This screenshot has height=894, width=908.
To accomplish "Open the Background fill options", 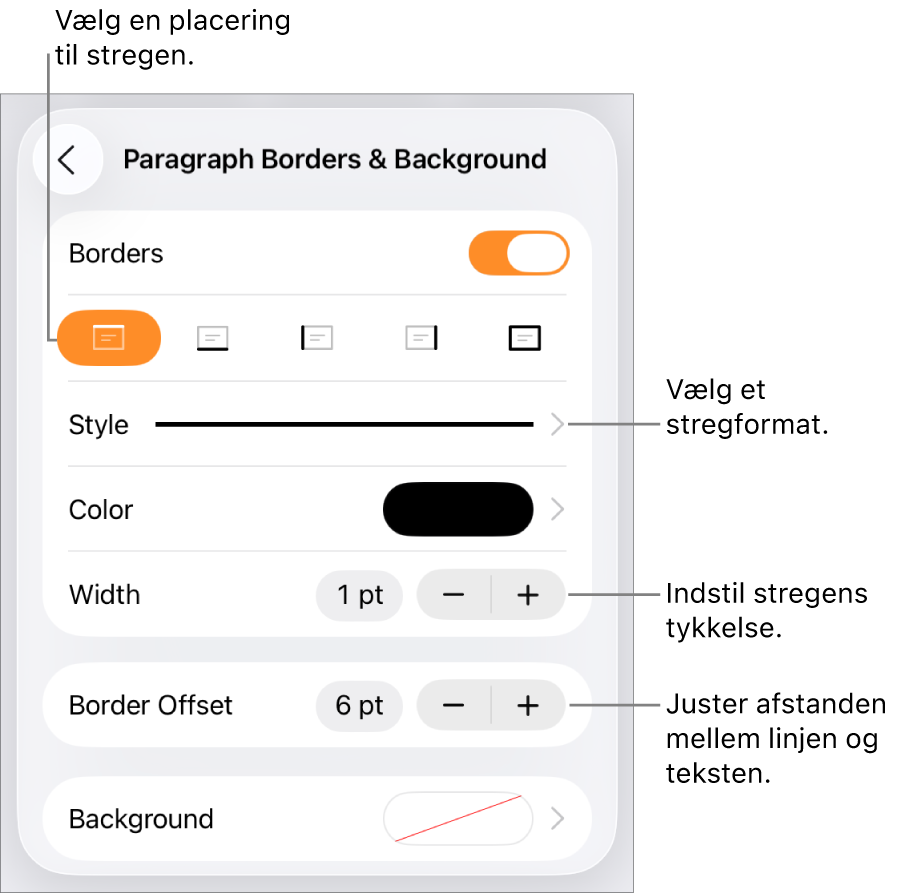I will (x=458, y=818).
